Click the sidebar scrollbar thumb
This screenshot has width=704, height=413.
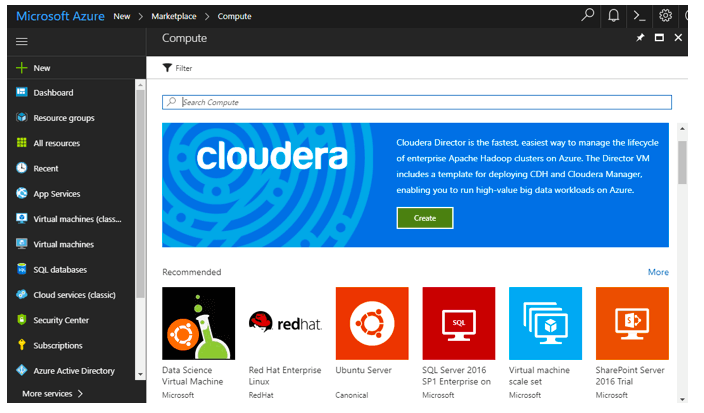click(140, 194)
